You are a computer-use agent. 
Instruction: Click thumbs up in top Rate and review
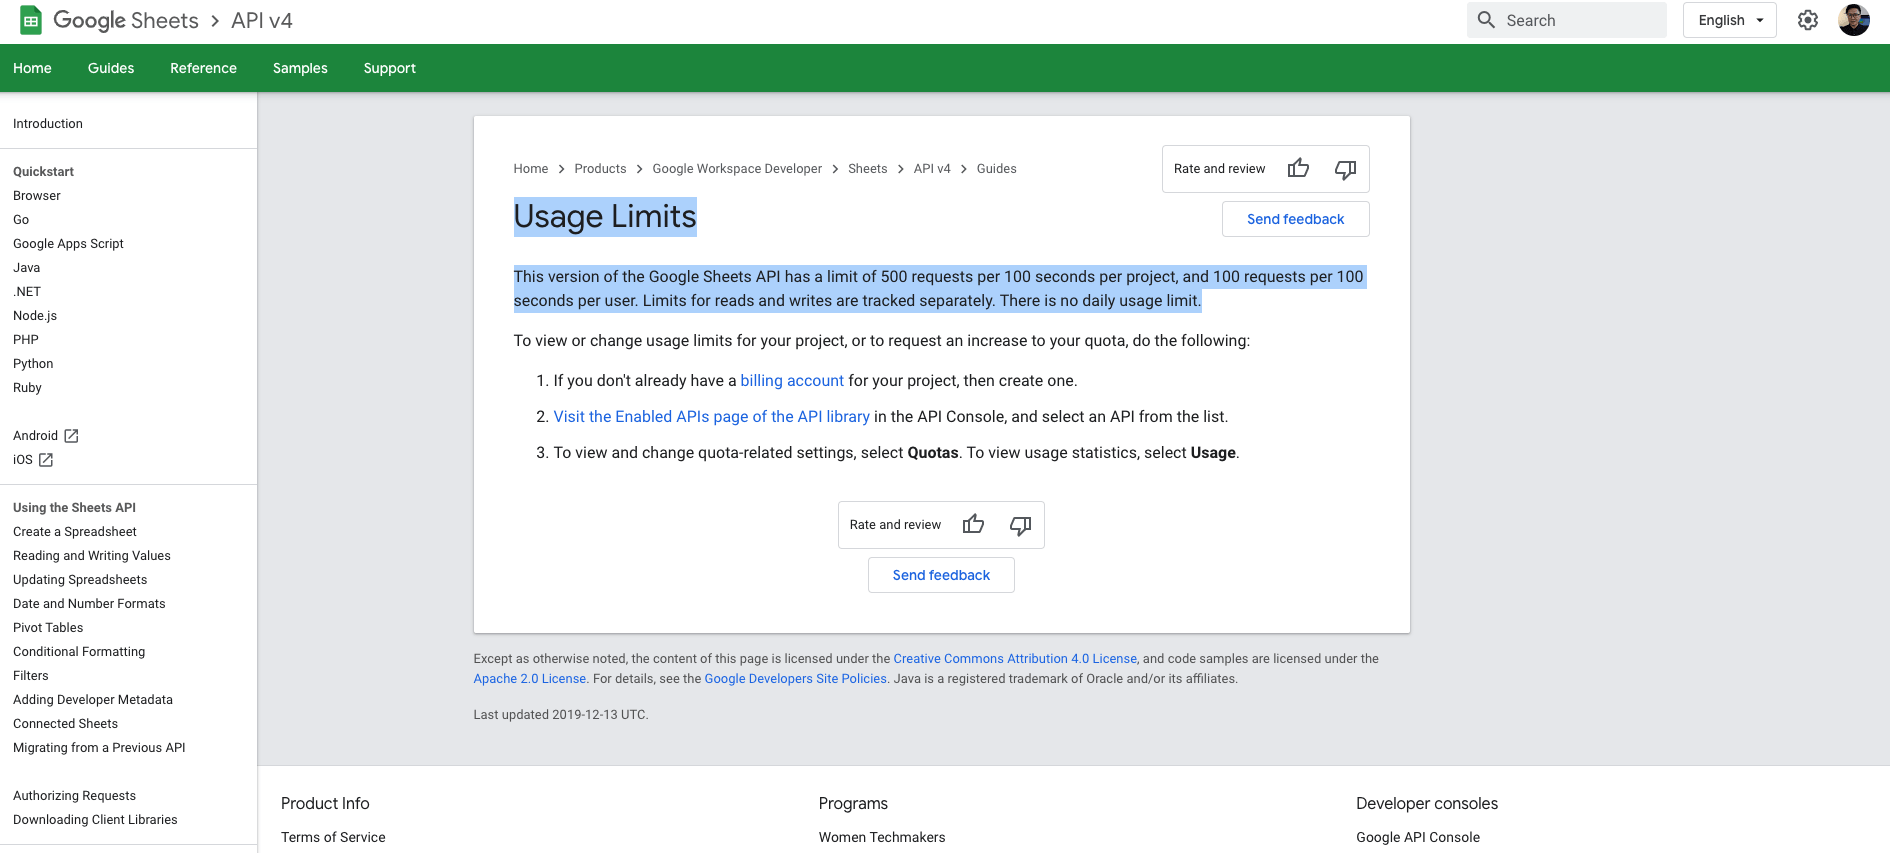1298,168
